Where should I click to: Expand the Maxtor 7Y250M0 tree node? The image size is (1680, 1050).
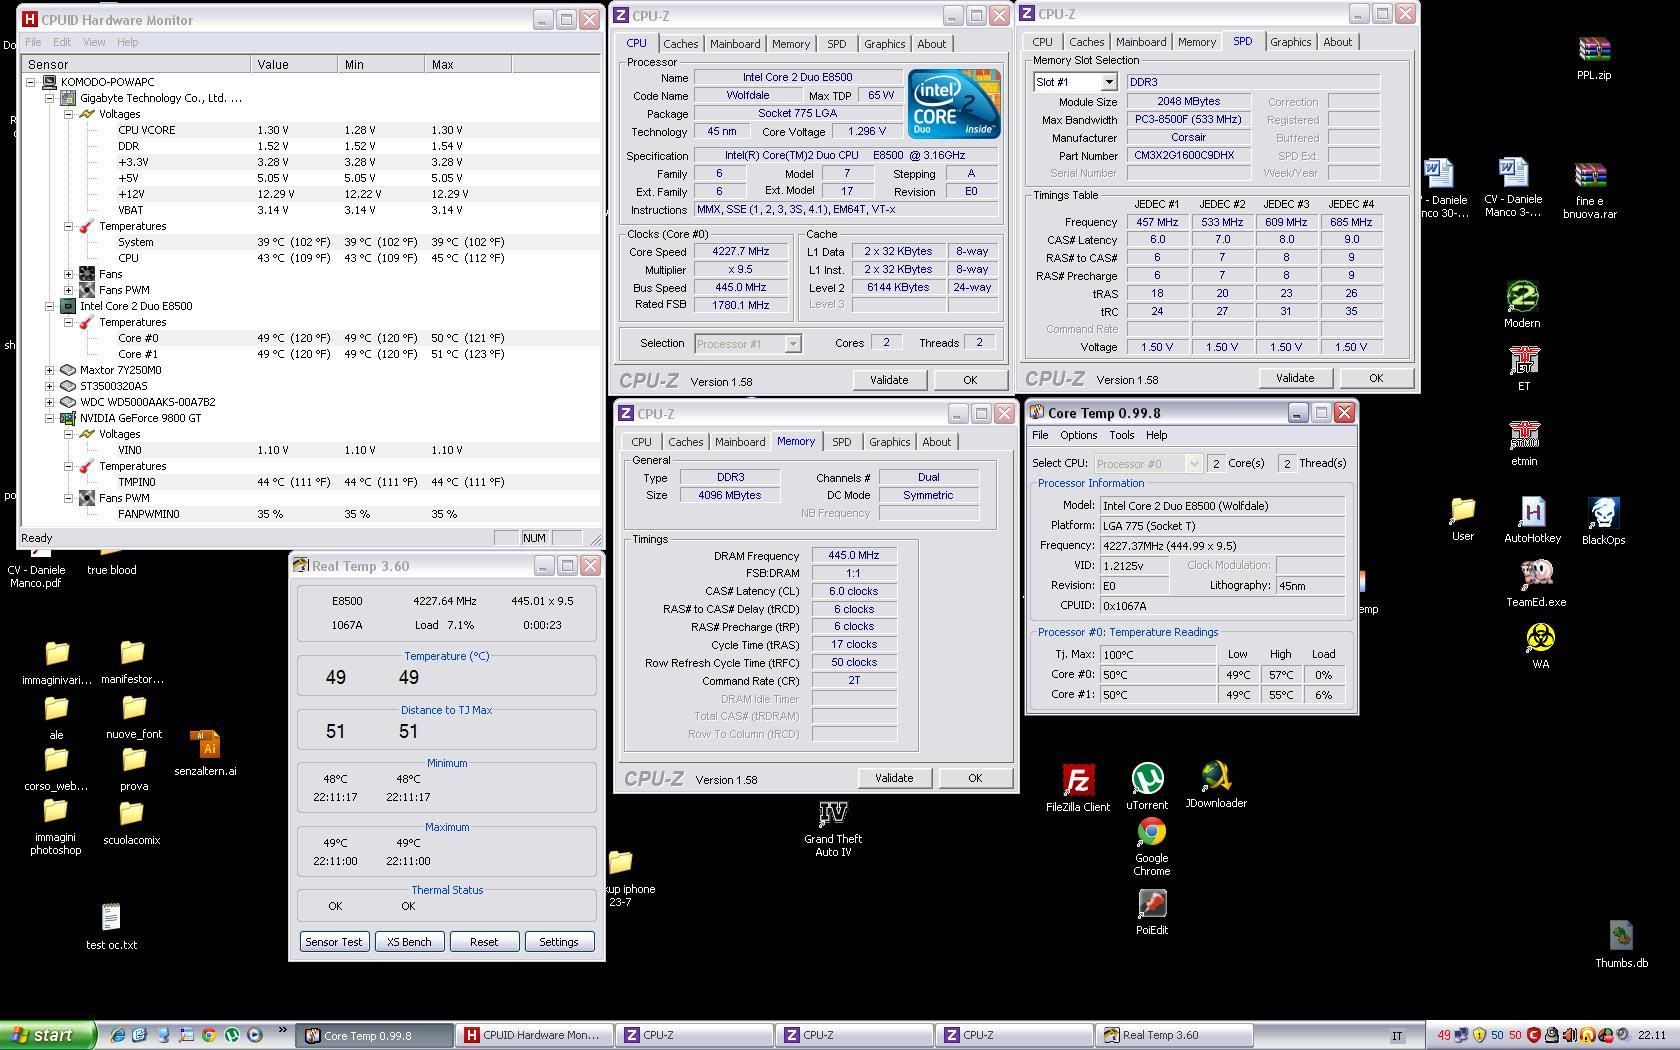point(49,370)
